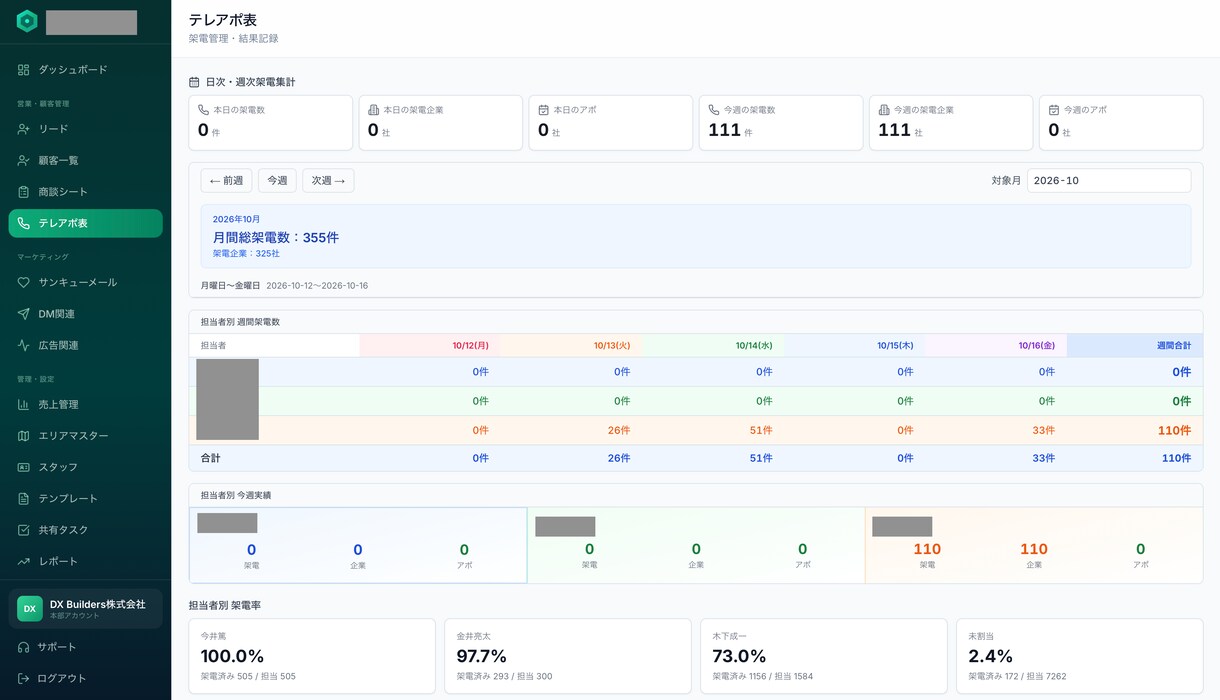This screenshot has width=1220, height=700.
Task: Click the ダッシュボード grid icon
Action: tap(24, 70)
